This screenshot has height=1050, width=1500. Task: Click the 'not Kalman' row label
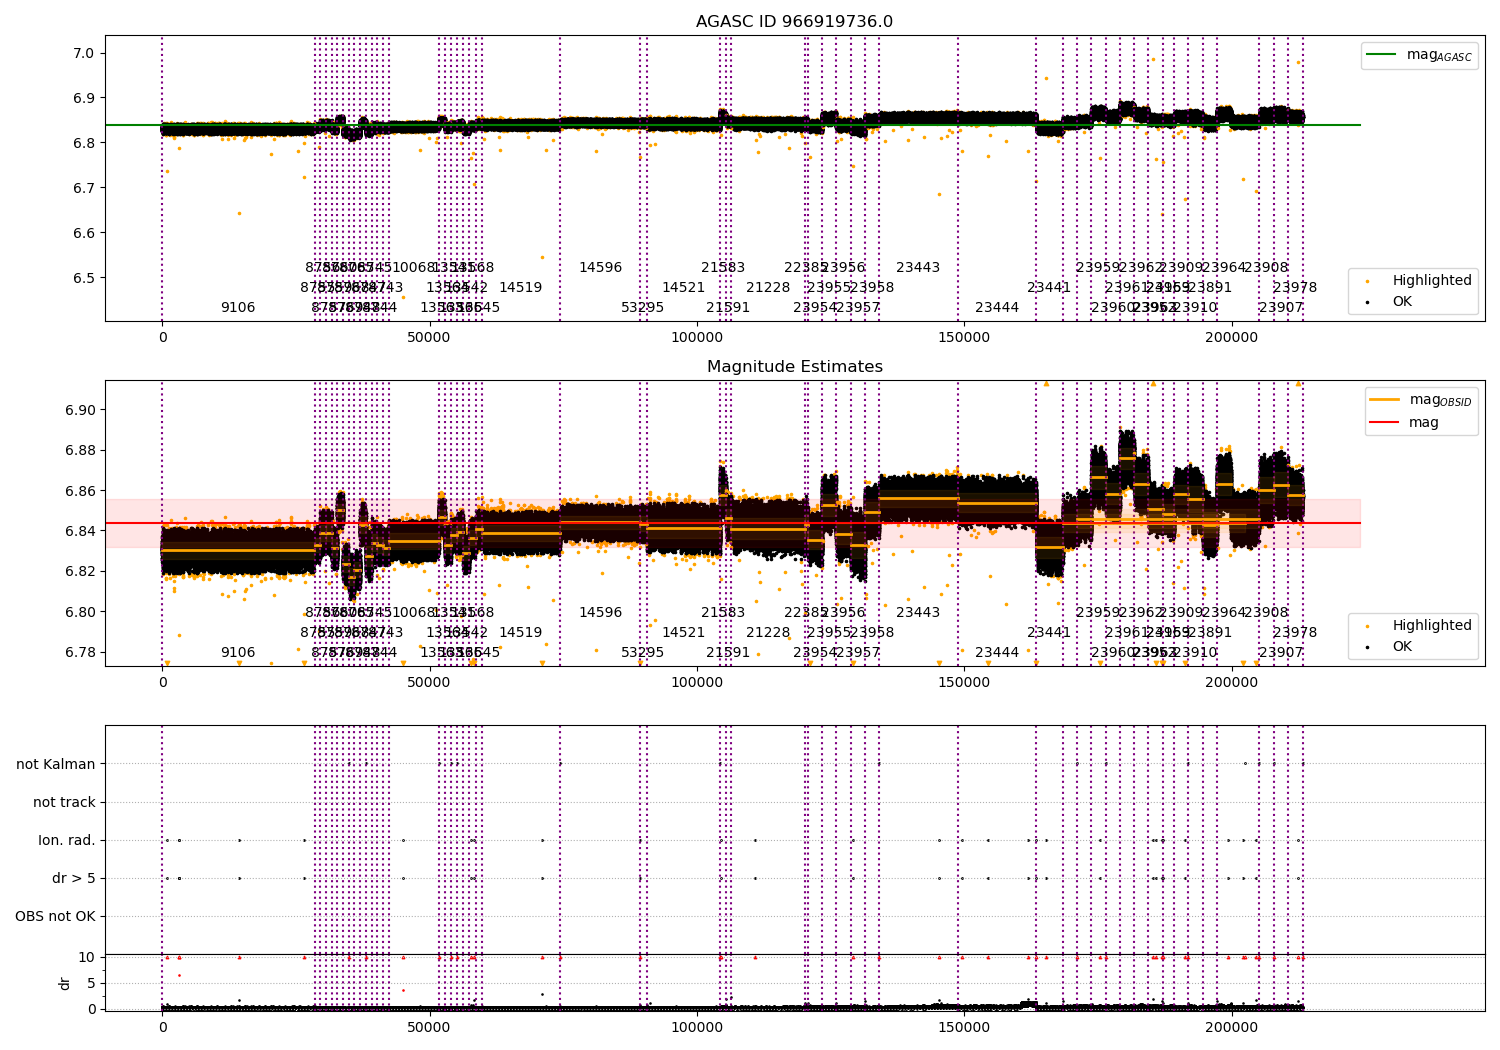(56, 764)
